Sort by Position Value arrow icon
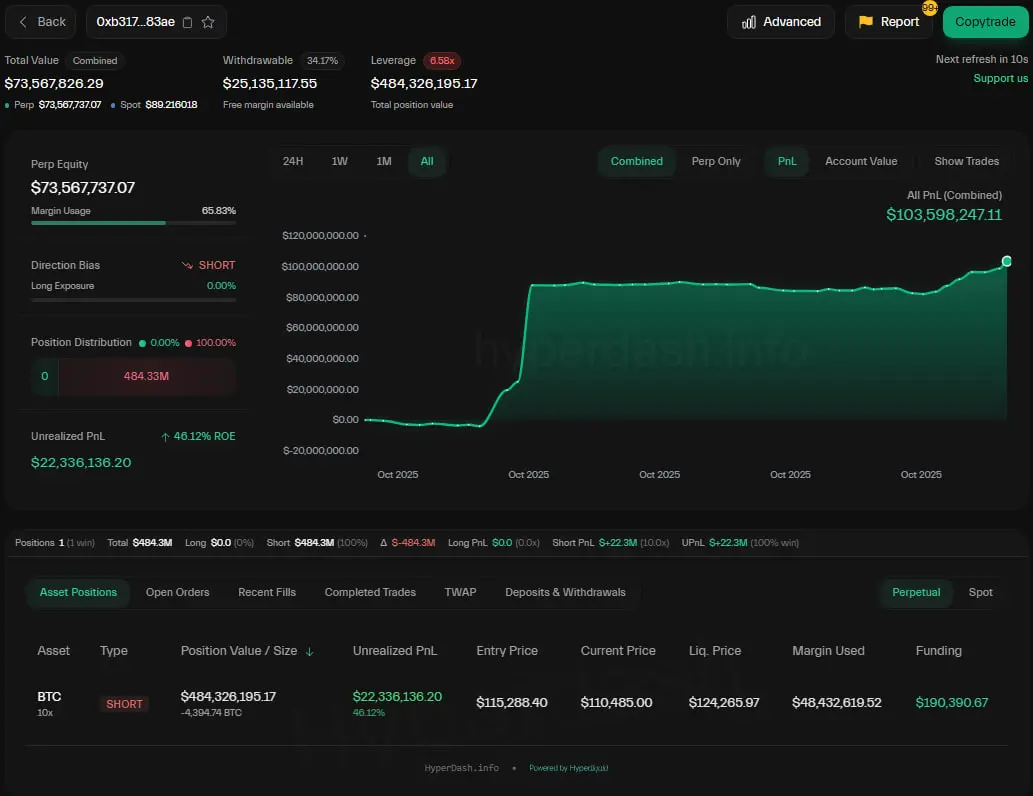This screenshot has width=1033, height=796. [309, 651]
